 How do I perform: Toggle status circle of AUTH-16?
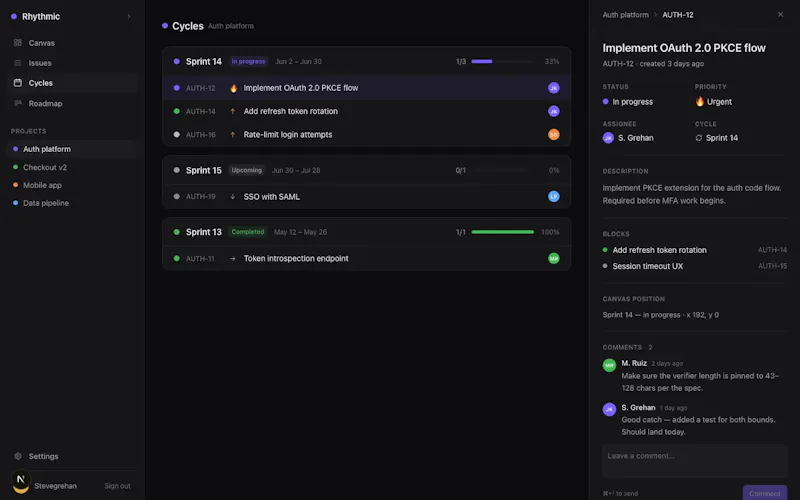pyautogui.click(x=177, y=135)
